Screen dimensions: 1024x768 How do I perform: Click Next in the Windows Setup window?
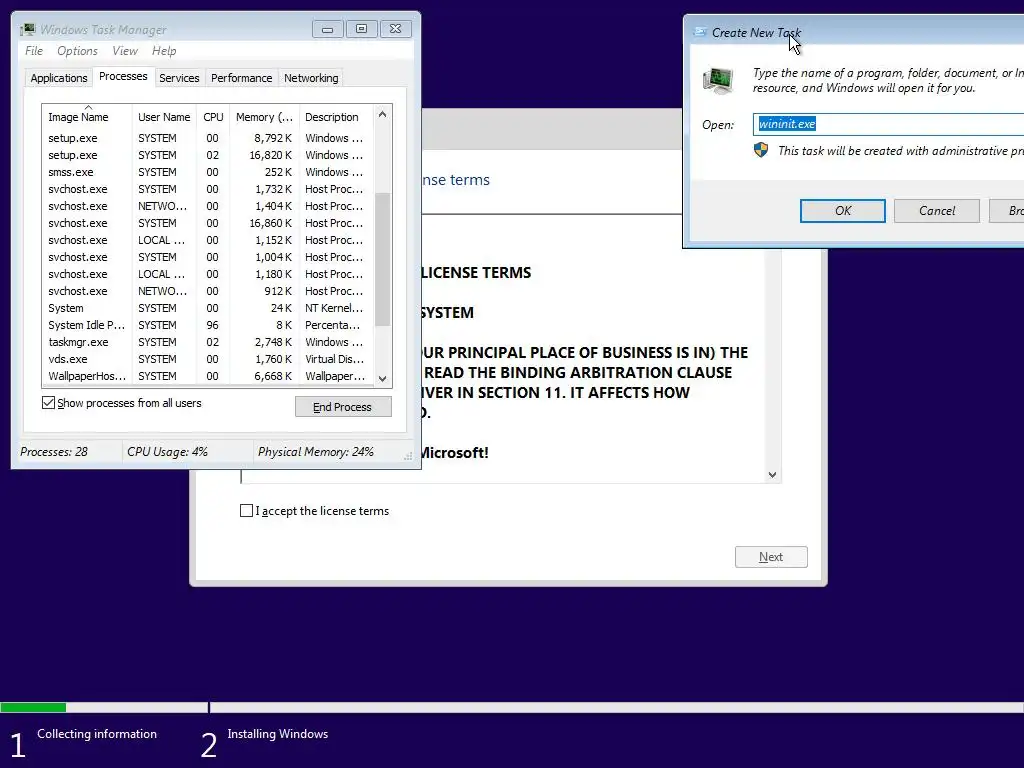pyautogui.click(x=771, y=556)
